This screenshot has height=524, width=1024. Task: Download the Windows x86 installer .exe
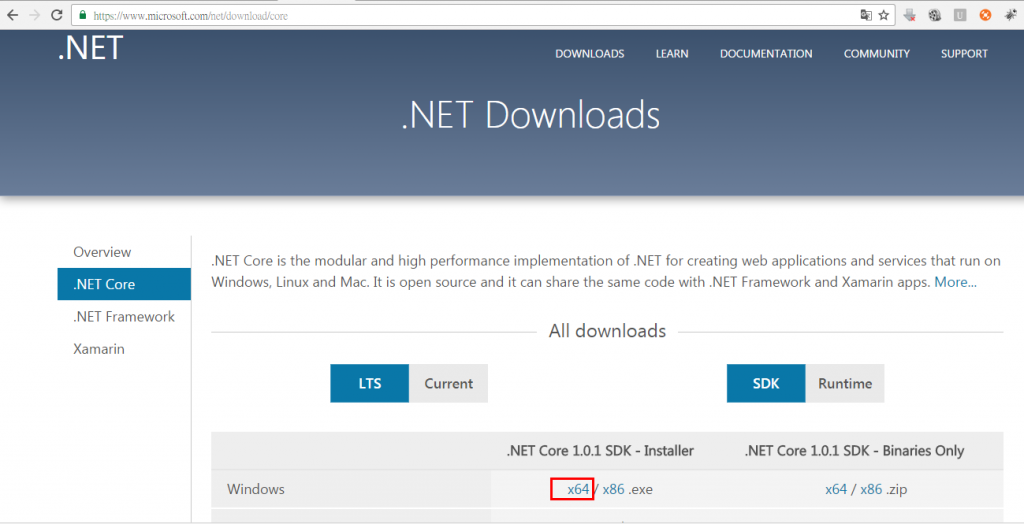pyautogui.click(x=613, y=489)
